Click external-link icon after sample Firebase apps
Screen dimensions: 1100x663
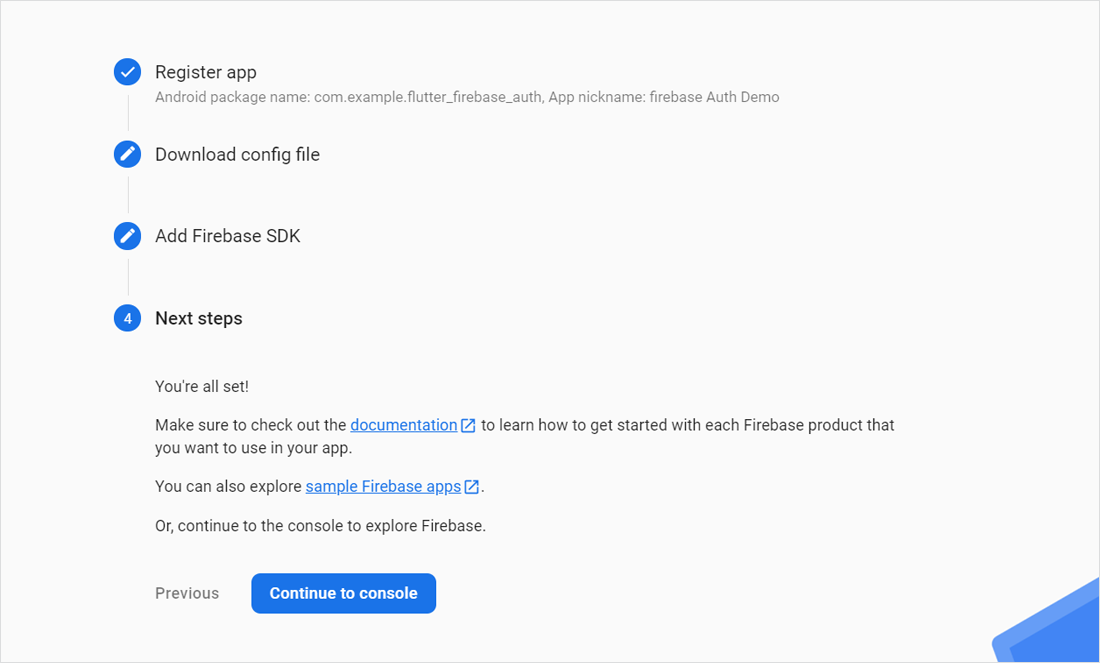472,486
